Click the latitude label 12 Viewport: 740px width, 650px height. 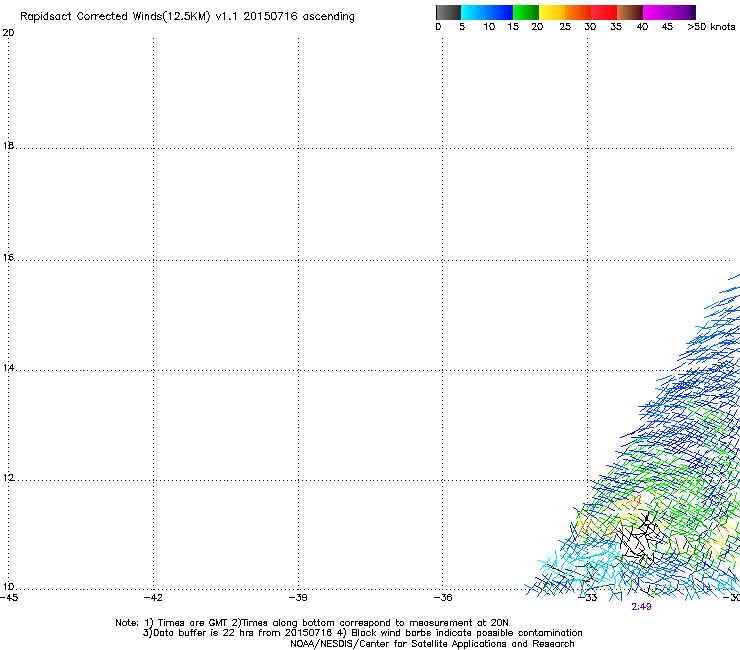[8, 477]
